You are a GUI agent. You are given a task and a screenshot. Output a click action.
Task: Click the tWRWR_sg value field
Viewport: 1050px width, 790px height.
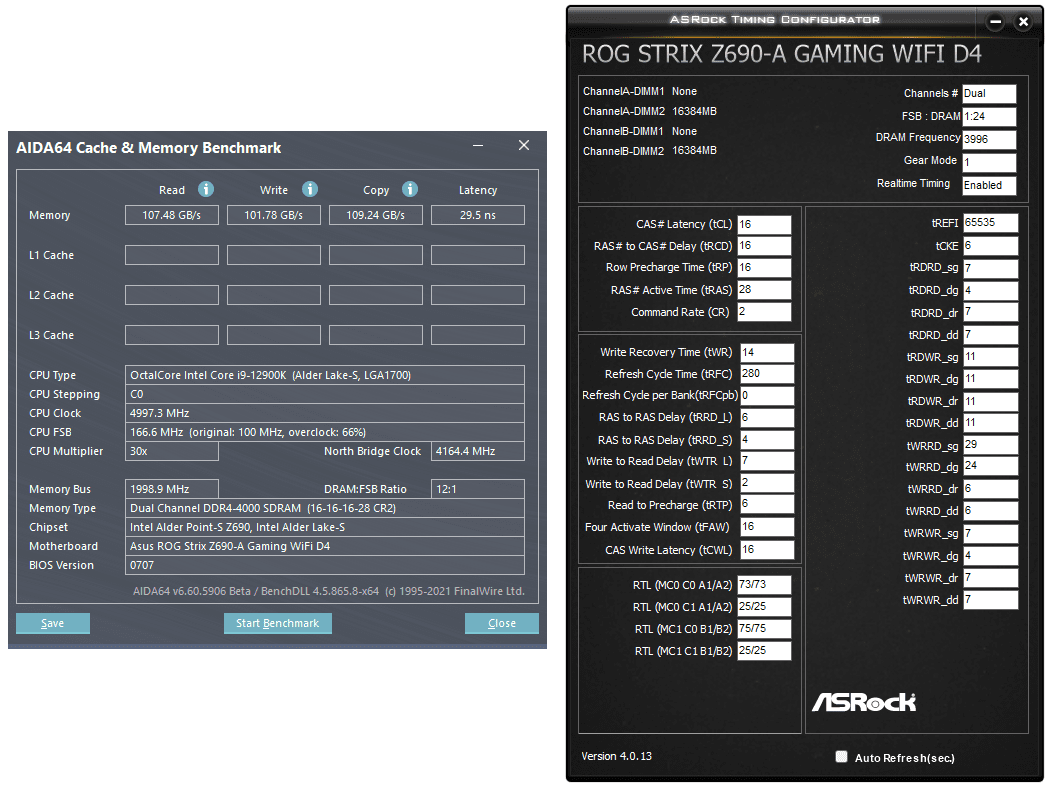(x=990, y=534)
